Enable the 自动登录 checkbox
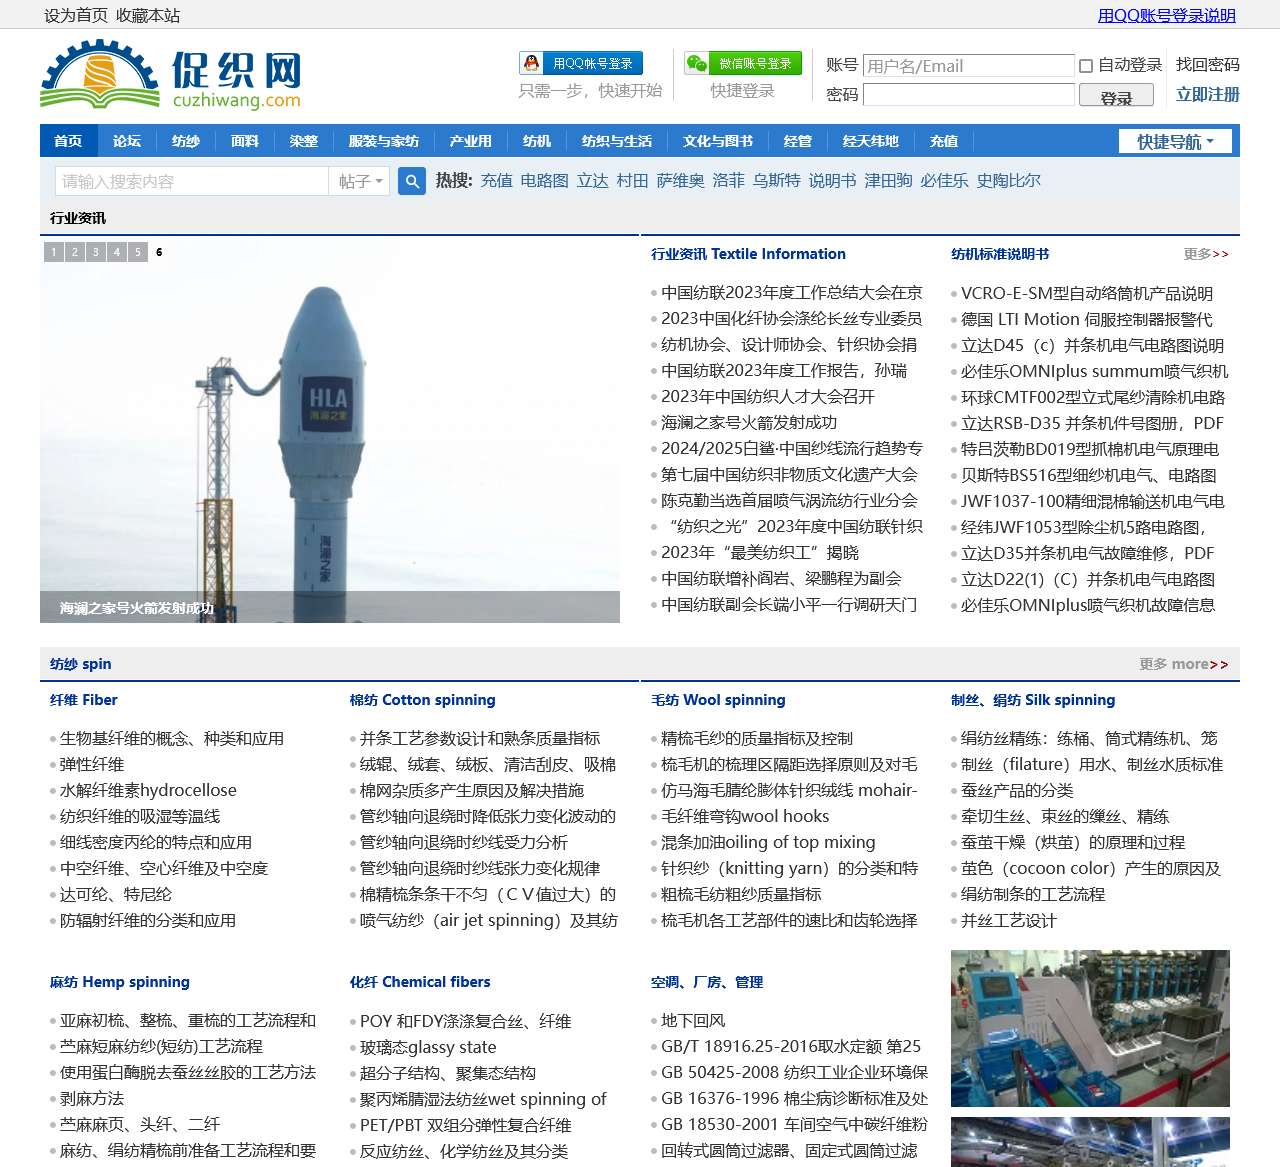This screenshot has height=1167, width=1280. pyautogui.click(x=1085, y=65)
